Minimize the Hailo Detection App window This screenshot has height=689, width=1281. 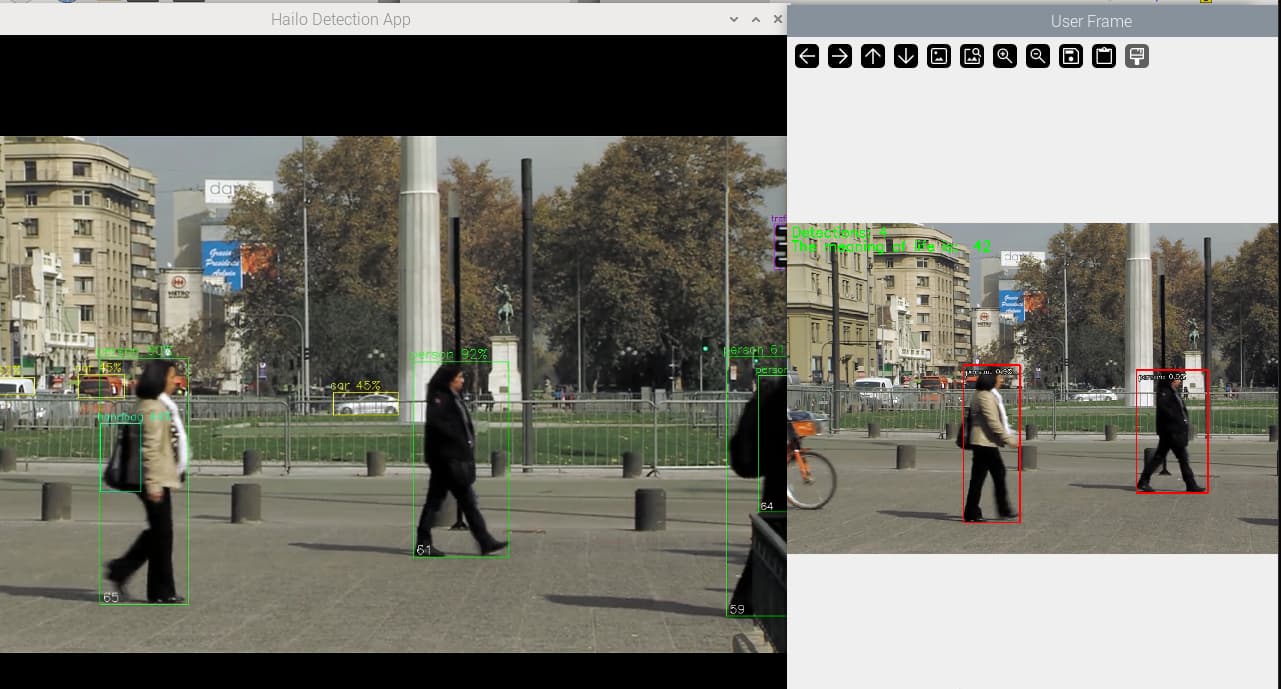pyautogui.click(x=734, y=20)
